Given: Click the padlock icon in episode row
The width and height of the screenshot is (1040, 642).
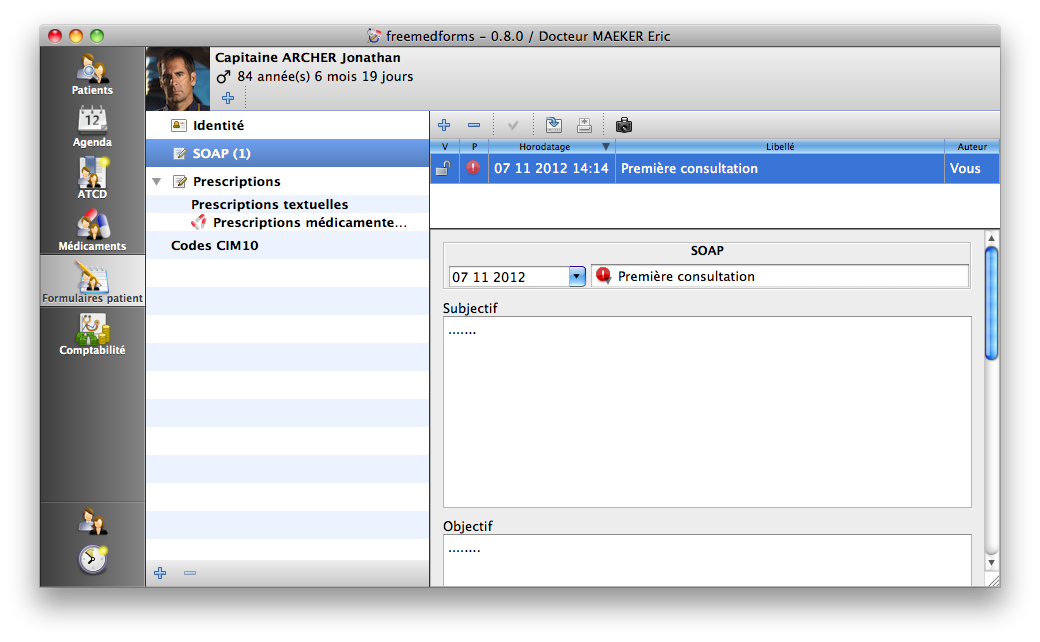Looking at the screenshot, I should coord(443,168).
